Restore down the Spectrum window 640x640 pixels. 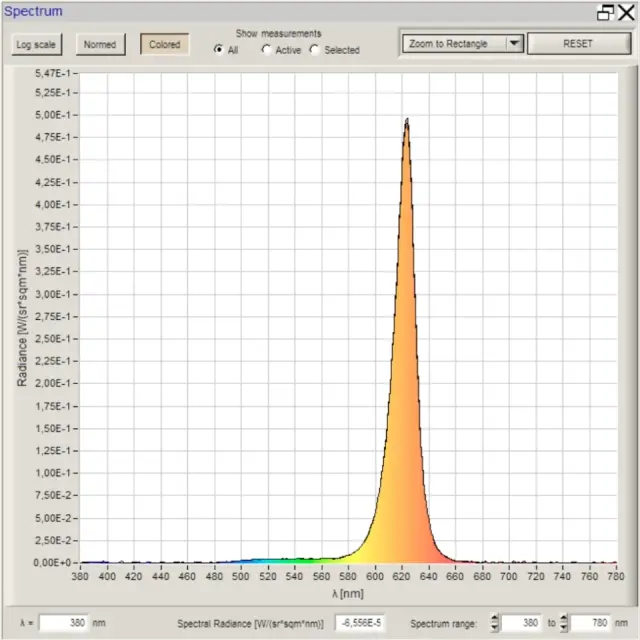click(x=605, y=12)
